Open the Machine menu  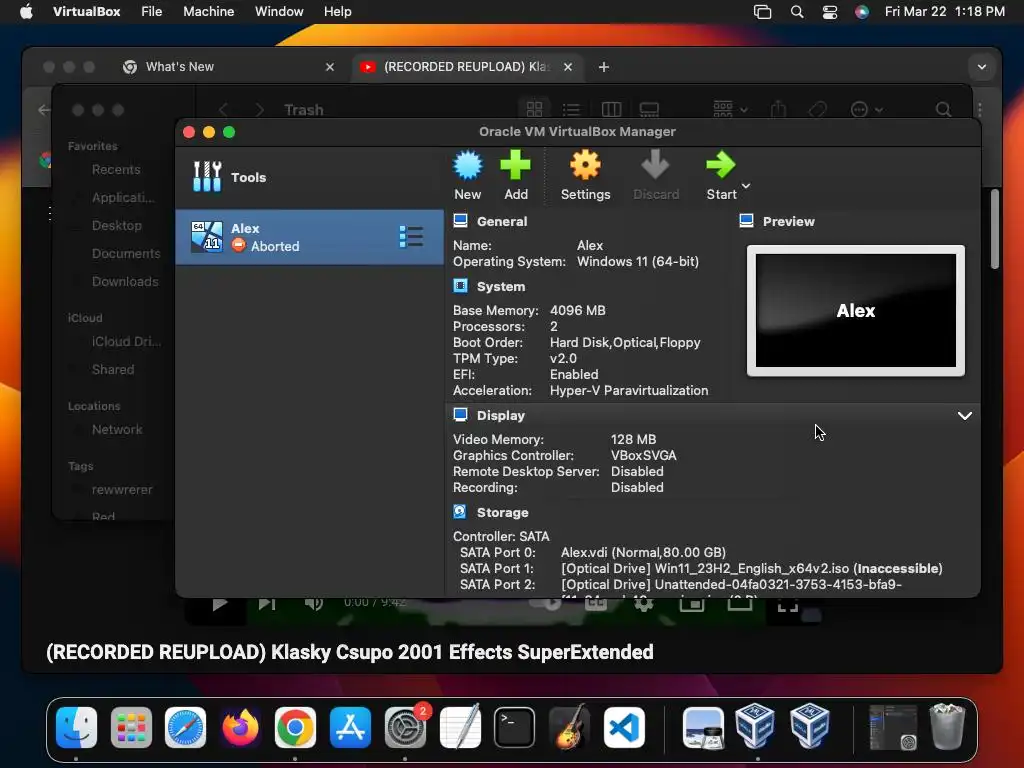pyautogui.click(x=208, y=12)
